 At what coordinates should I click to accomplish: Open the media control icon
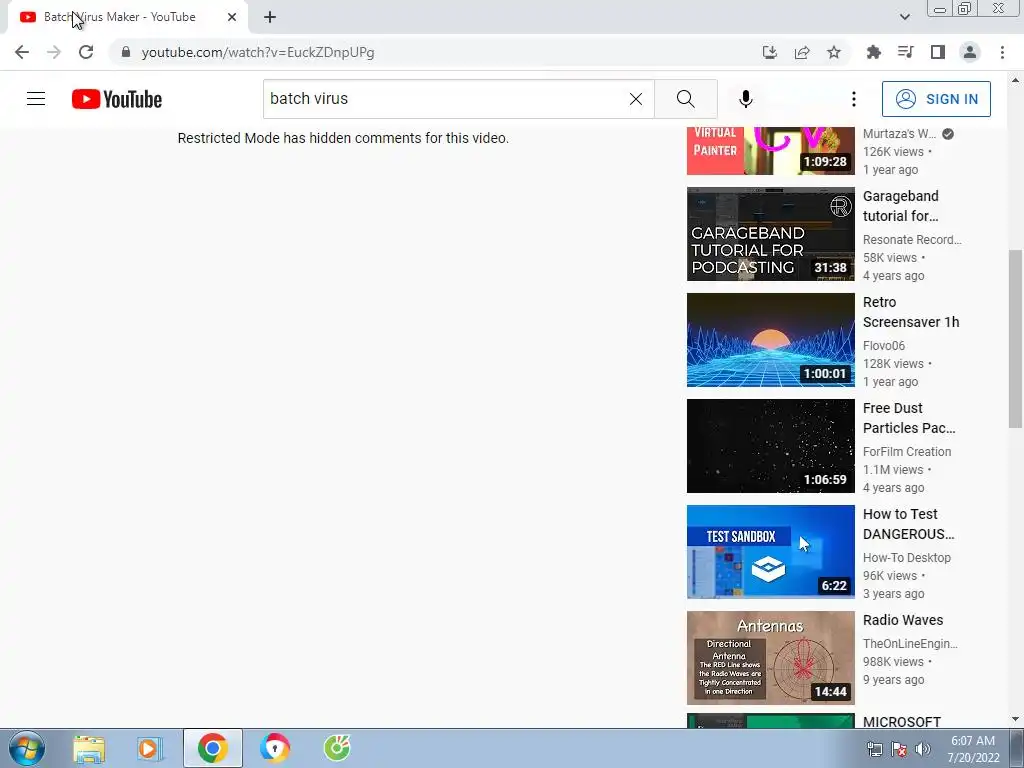tap(905, 52)
